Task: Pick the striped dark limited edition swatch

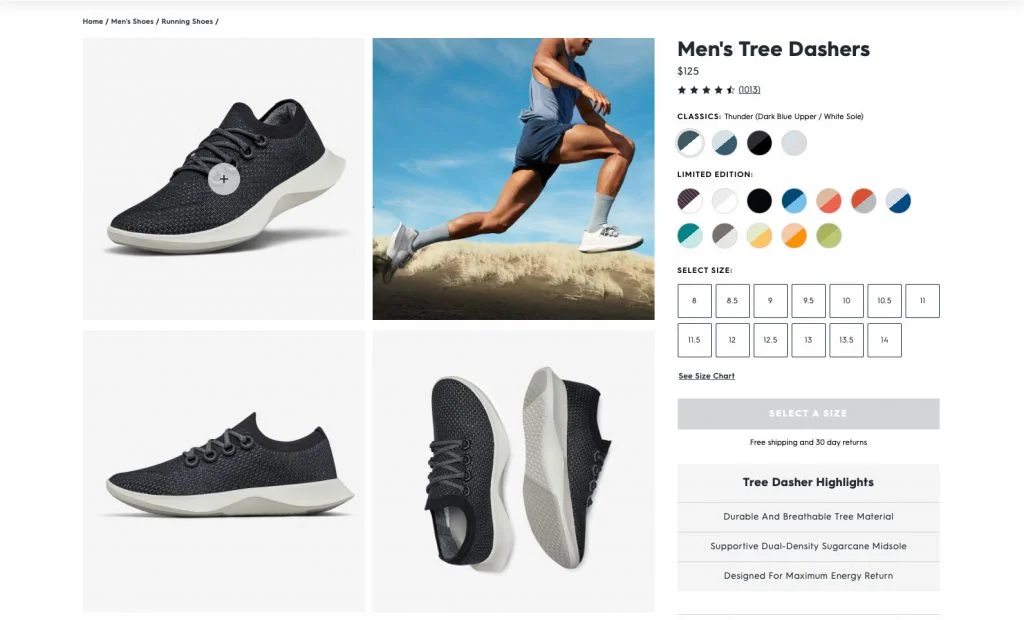Action: [x=690, y=201]
